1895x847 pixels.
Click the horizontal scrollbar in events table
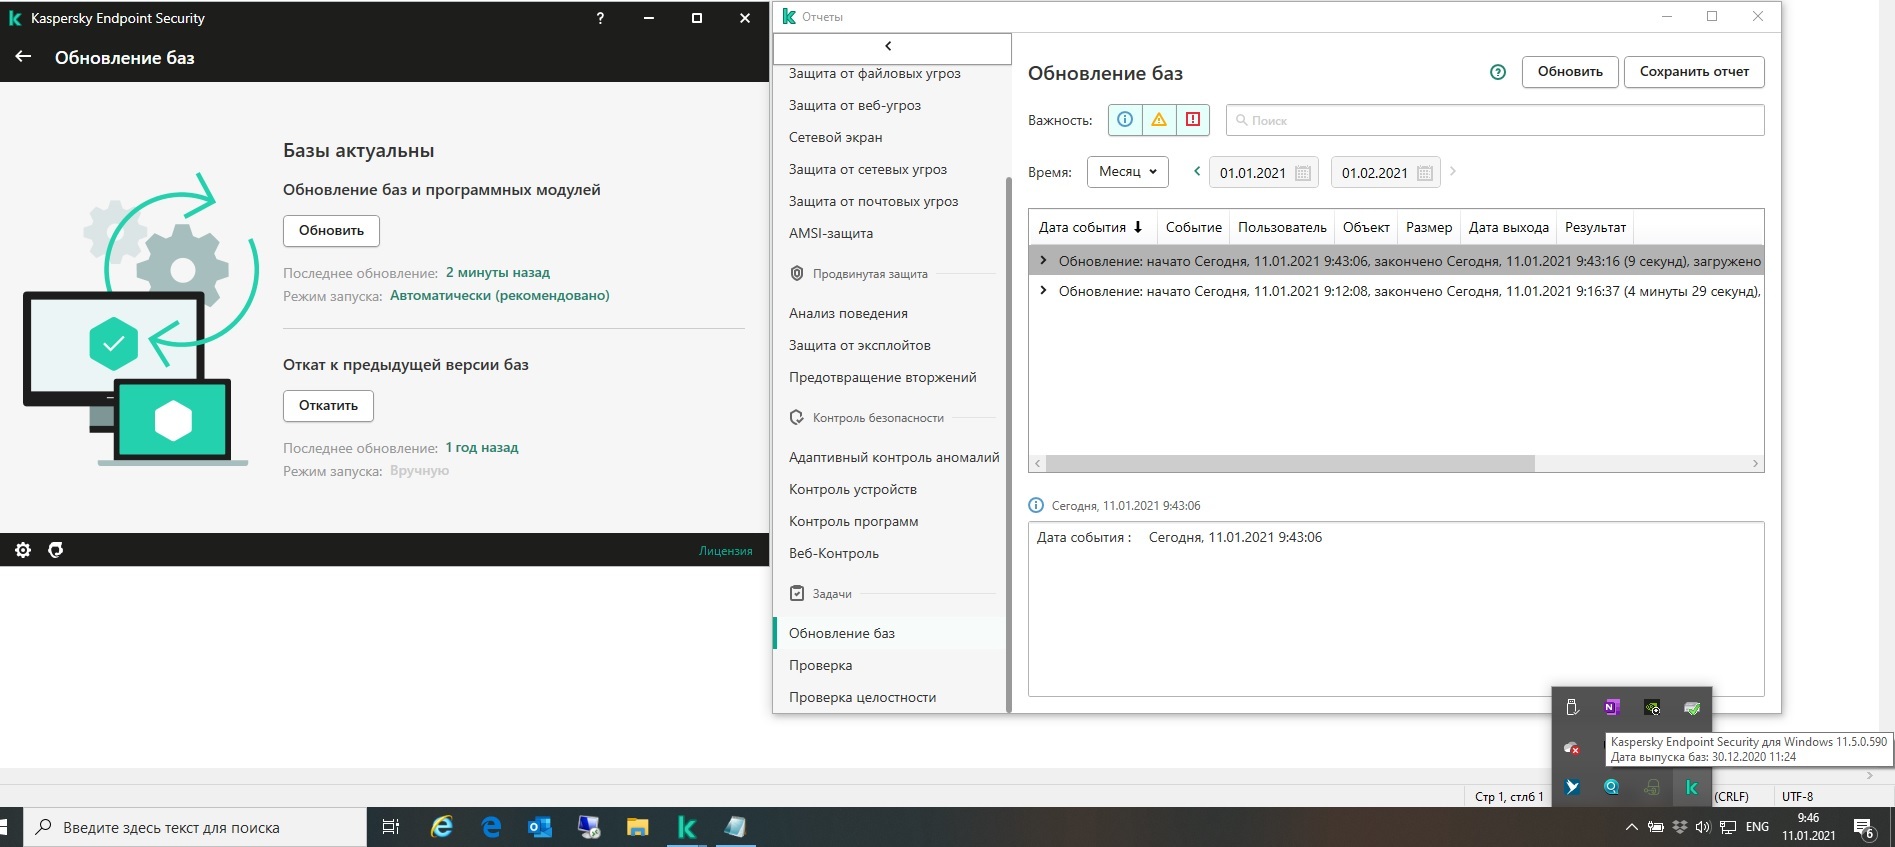pyautogui.click(x=1290, y=464)
